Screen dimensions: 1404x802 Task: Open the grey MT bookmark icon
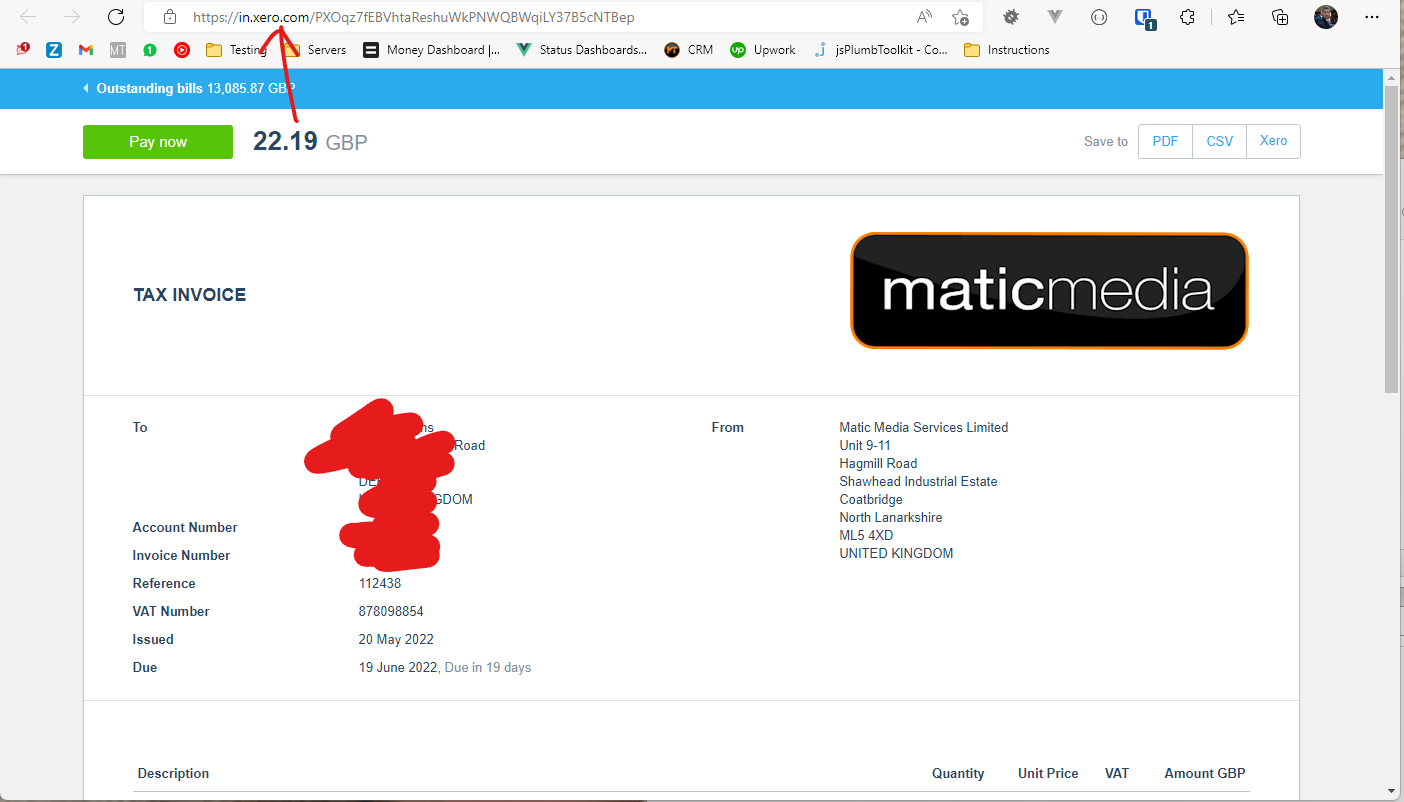pos(118,49)
